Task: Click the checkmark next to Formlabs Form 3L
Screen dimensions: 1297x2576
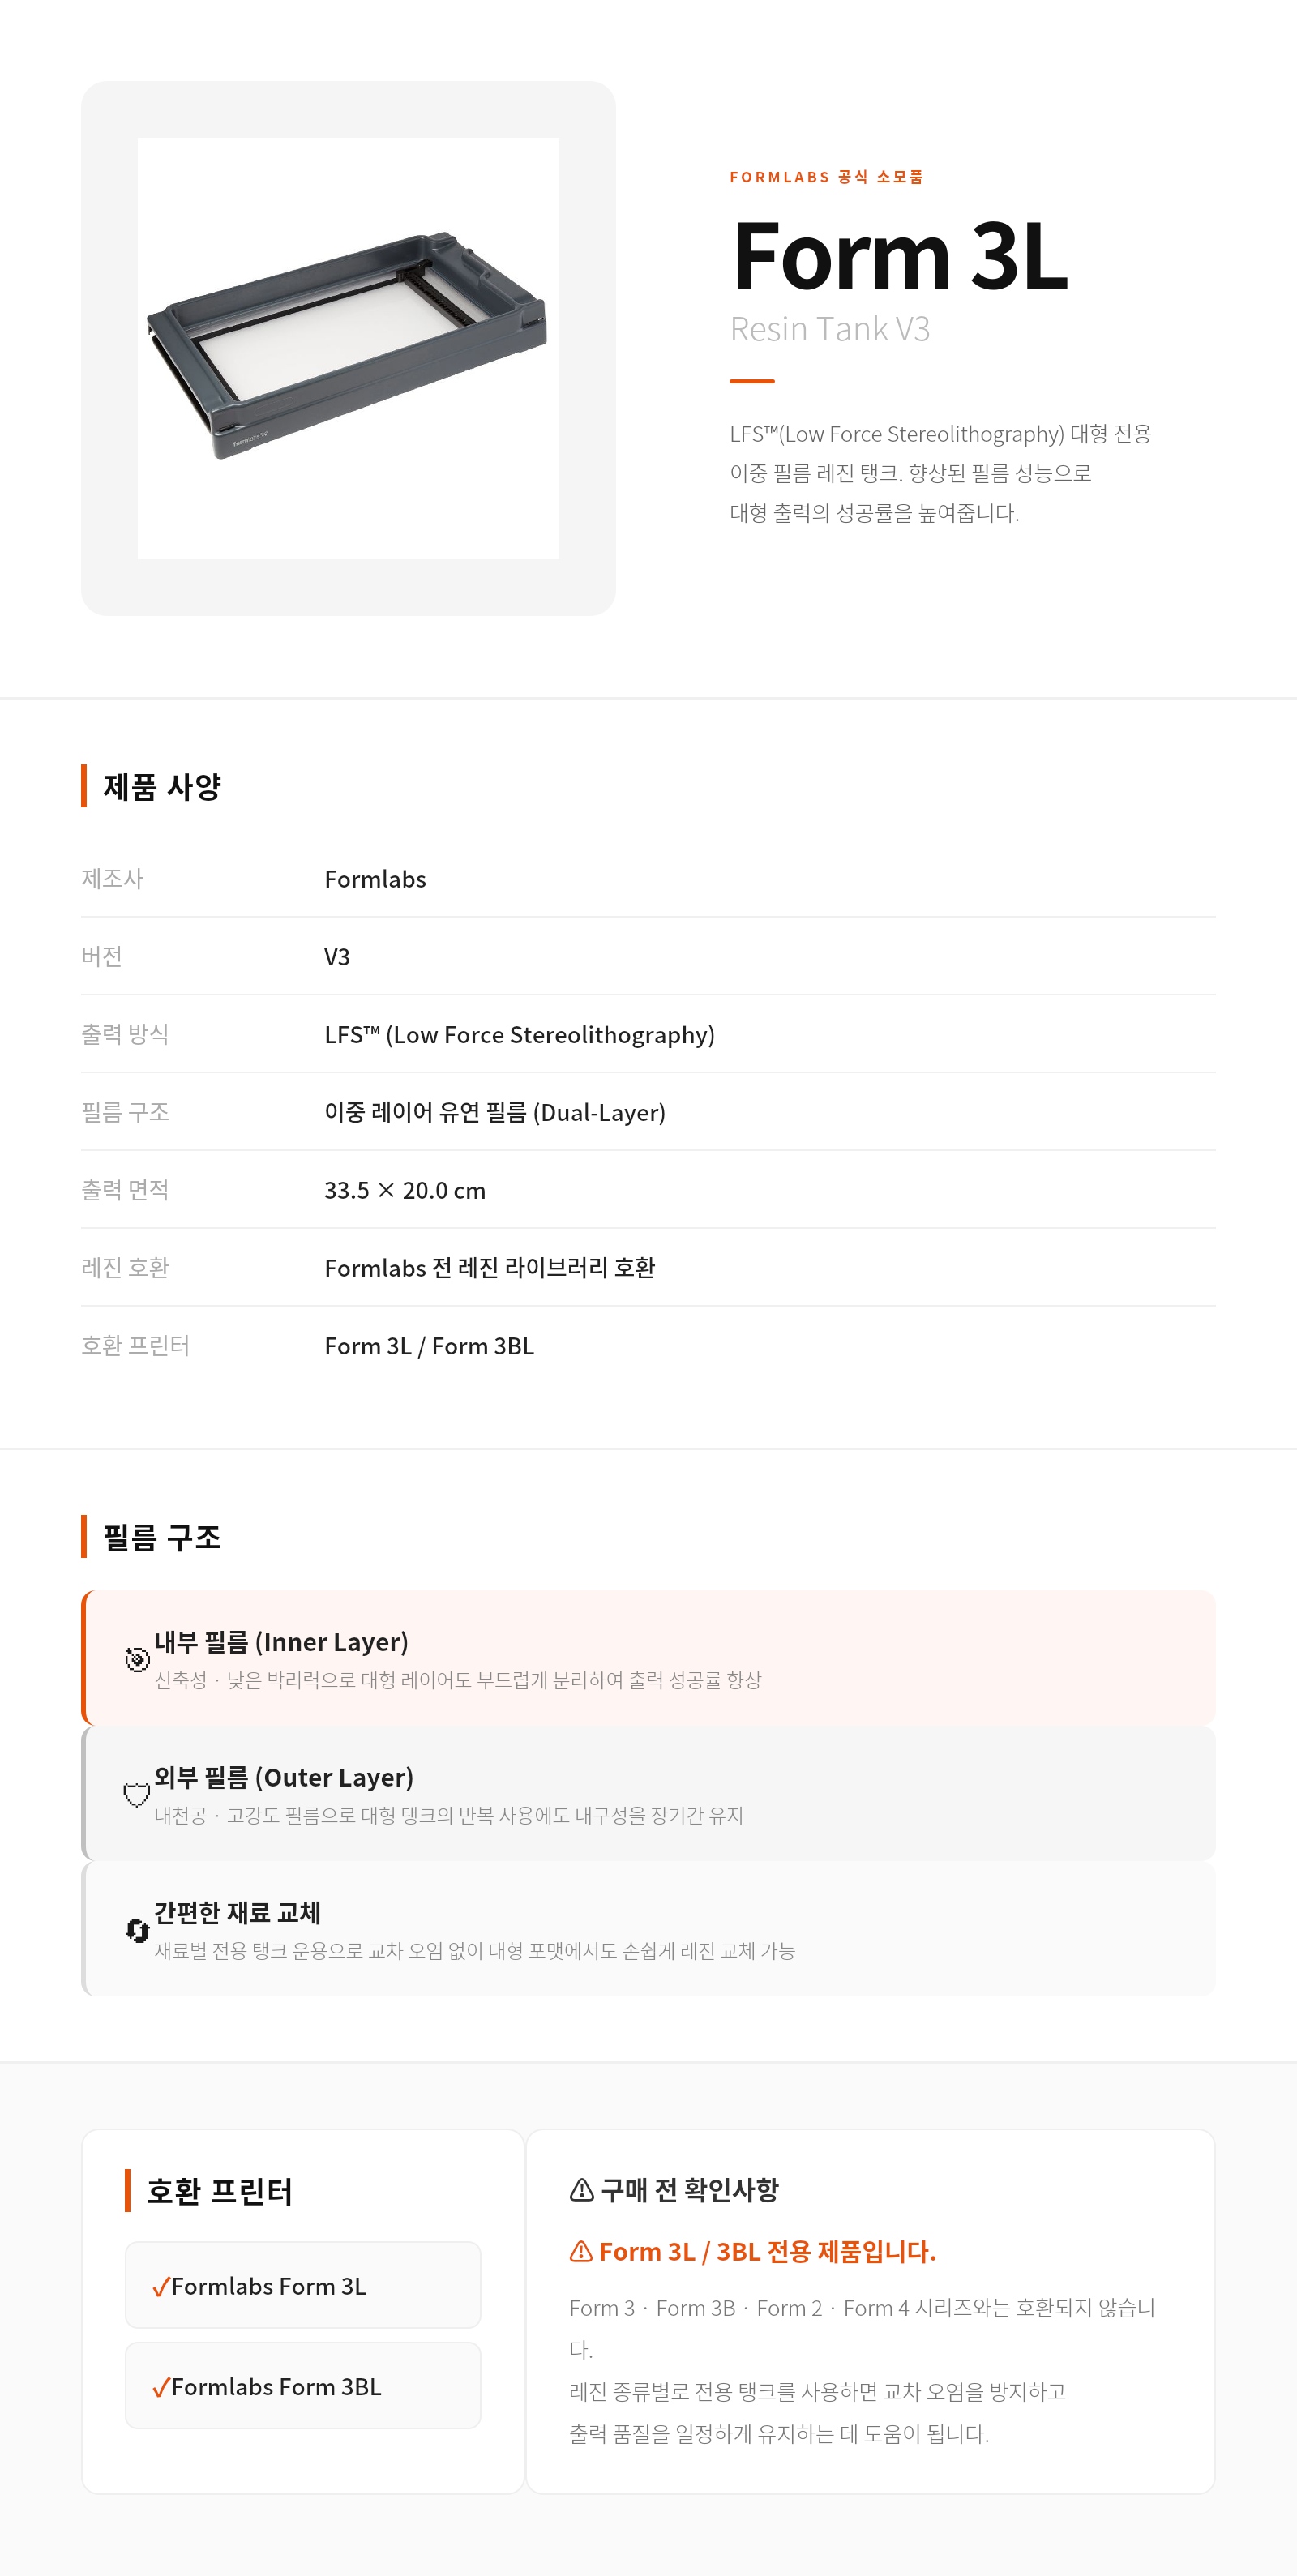Action: (160, 2287)
